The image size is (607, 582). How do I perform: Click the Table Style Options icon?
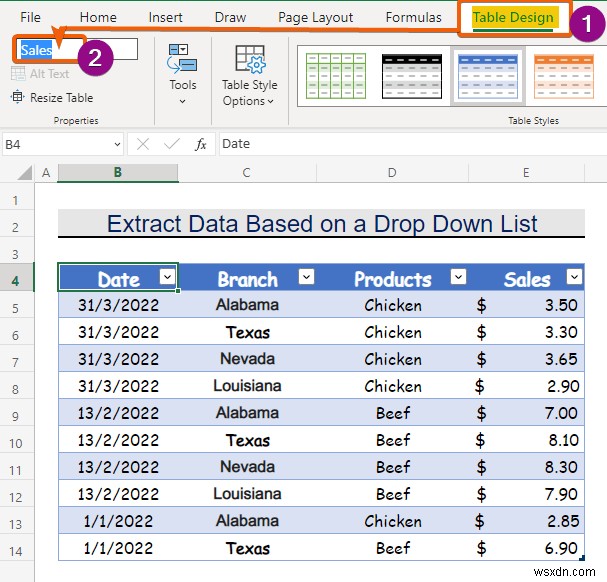tap(250, 59)
